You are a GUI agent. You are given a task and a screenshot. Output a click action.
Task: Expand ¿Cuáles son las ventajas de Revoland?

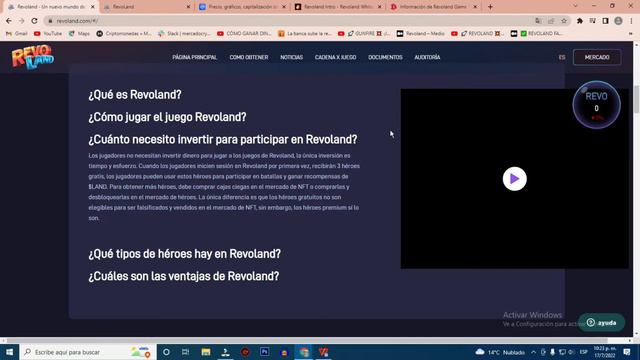[x=184, y=276]
